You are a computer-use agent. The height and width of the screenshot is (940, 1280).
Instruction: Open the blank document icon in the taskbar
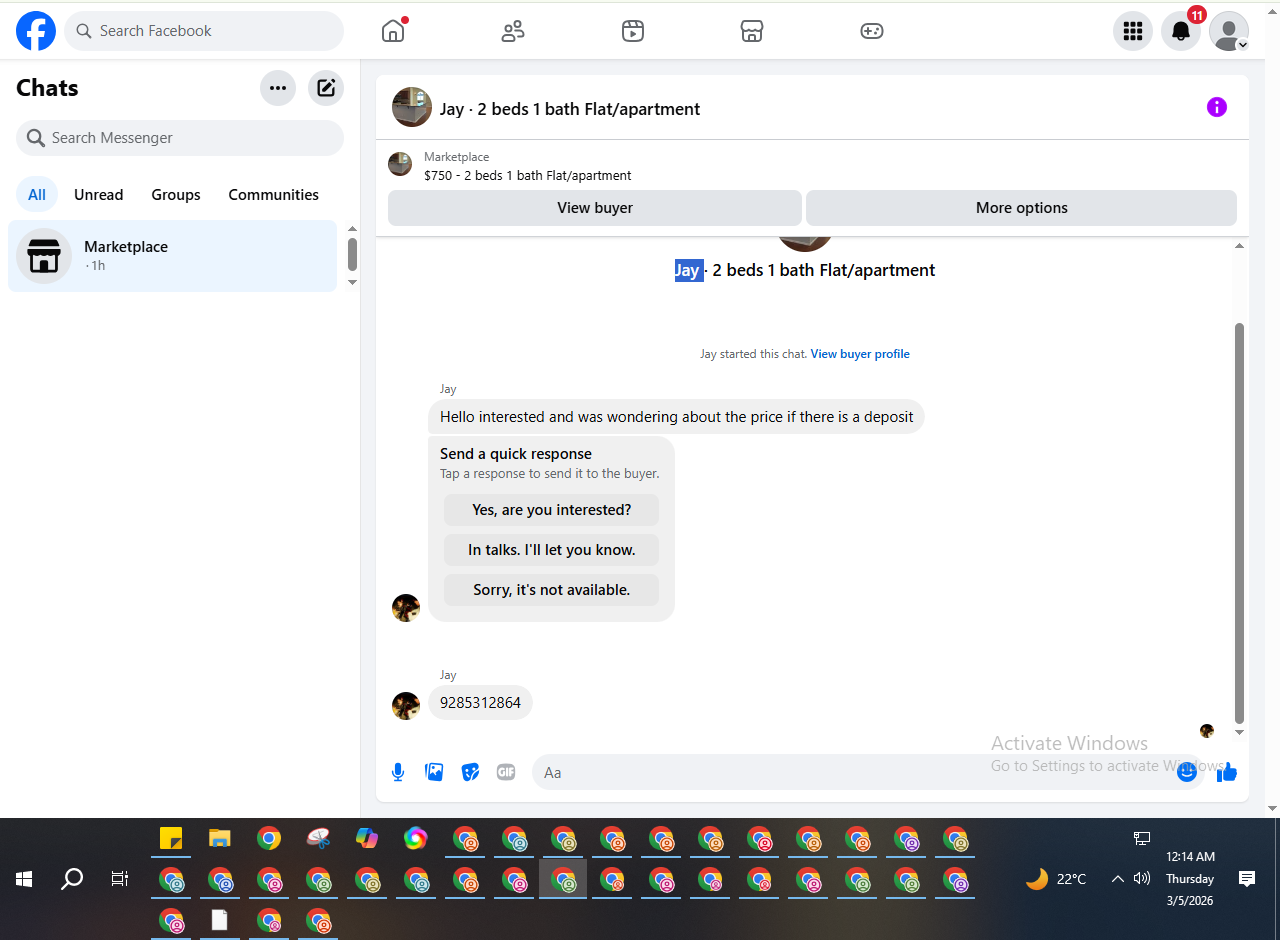click(x=220, y=920)
